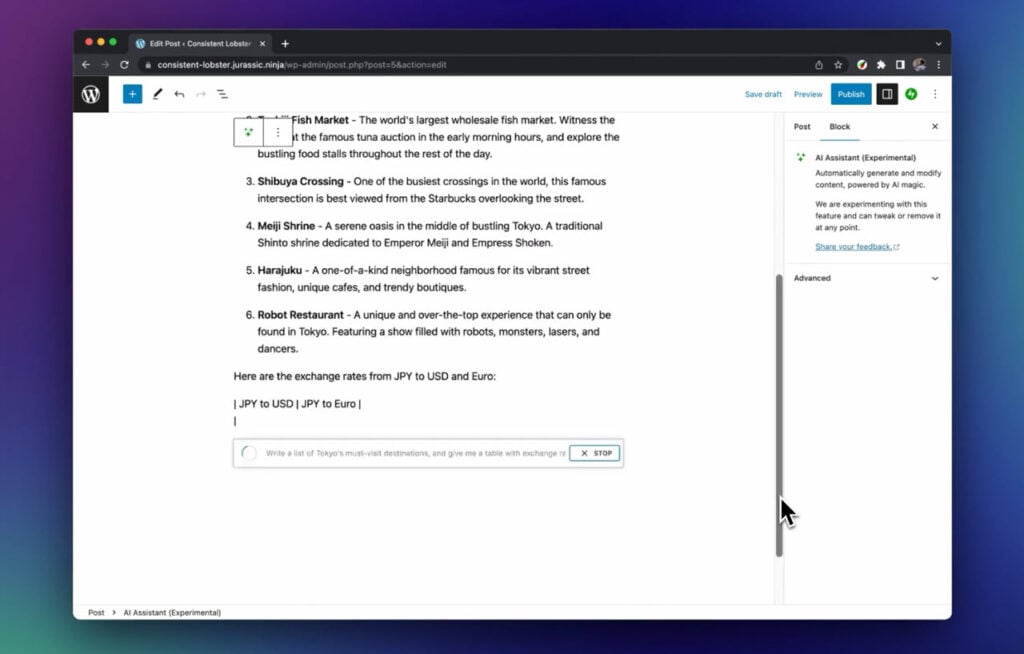Open editor options three-dot menu
This screenshot has height=654, width=1024.
(935, 94)
